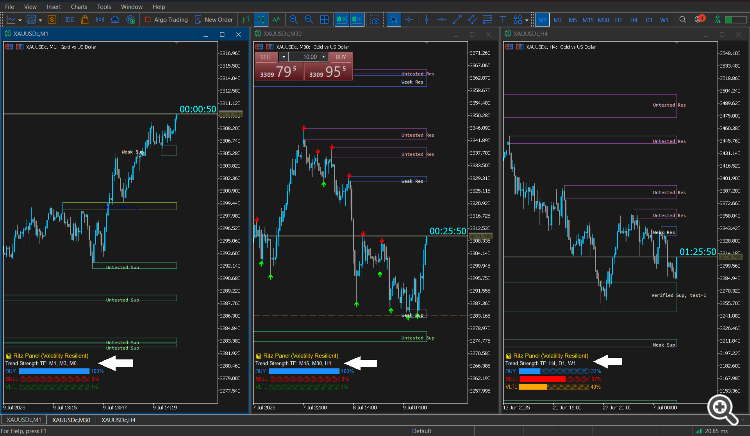Click the dollar symbols icon in toolbar

(52, 20)
